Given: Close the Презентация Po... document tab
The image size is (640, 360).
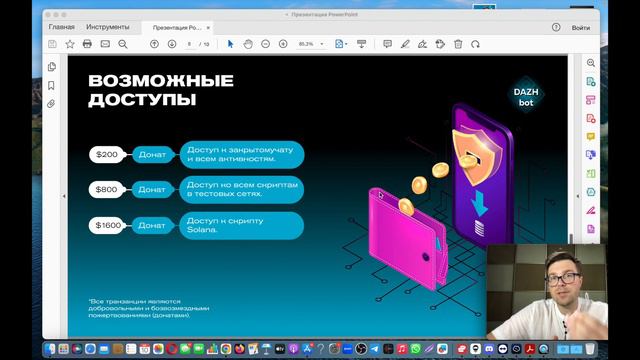Looking at the screenshot, I should point(208,28).
